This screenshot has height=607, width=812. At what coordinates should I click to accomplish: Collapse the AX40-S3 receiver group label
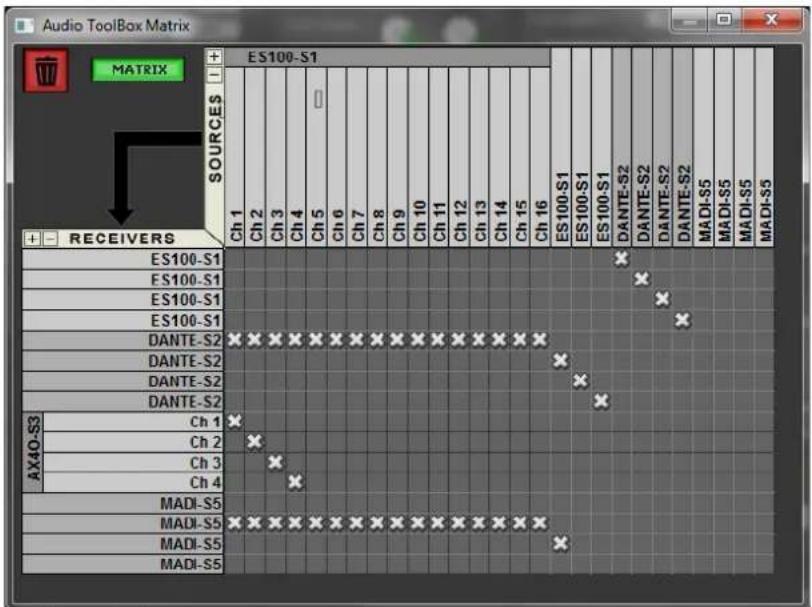click(x=33, y=452)
